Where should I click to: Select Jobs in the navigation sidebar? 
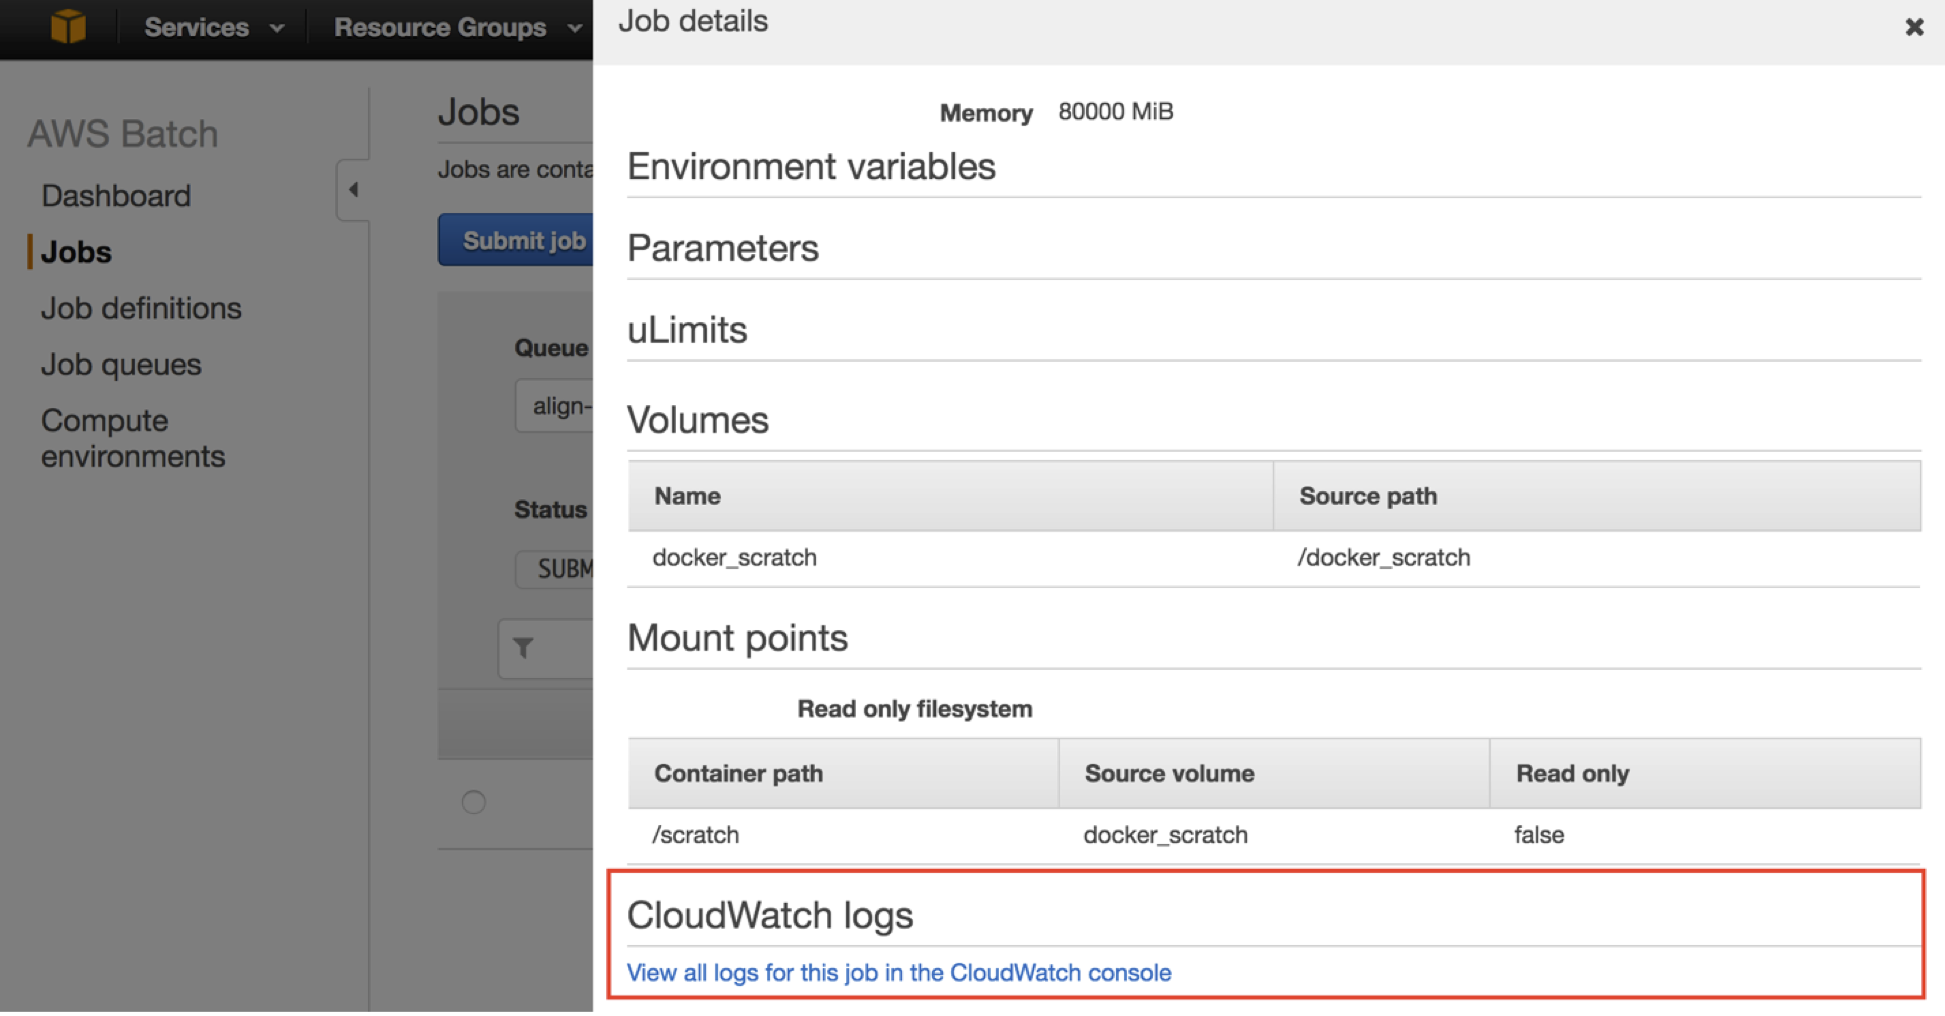(76, 252)
